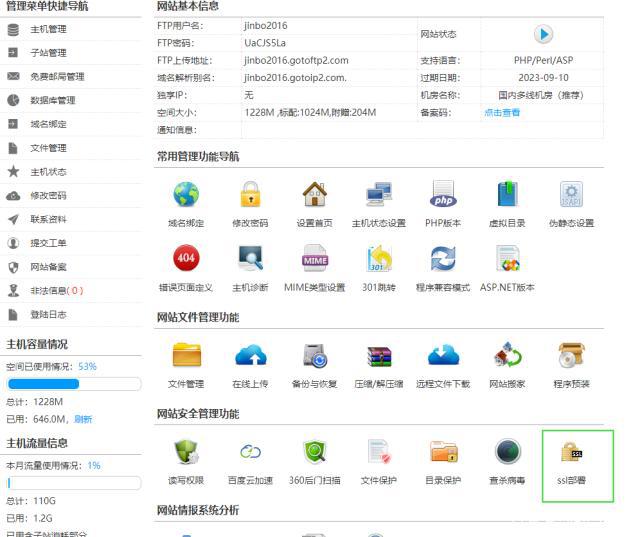The image size is (640, 537).
Task: Open ASP.NET版本 icon
Action: 507,258
